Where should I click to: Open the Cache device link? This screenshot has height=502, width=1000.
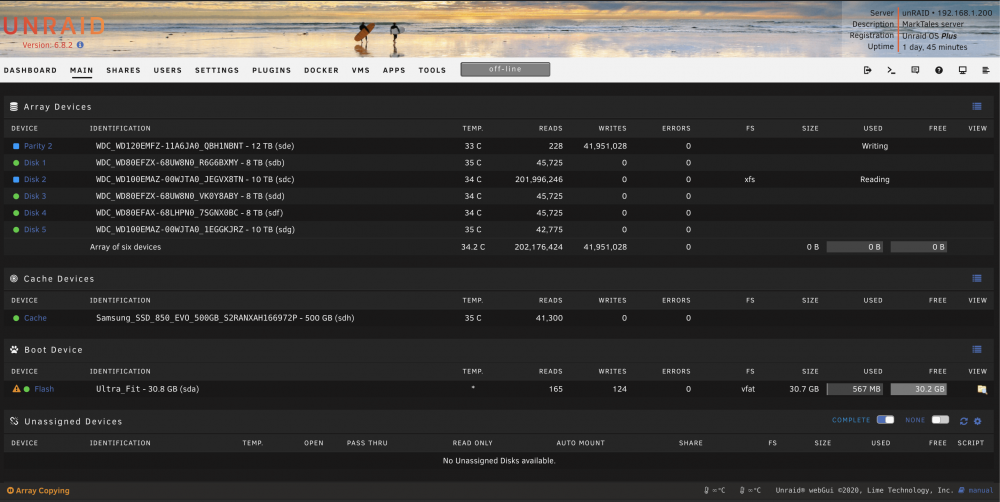tap(35, 318)
